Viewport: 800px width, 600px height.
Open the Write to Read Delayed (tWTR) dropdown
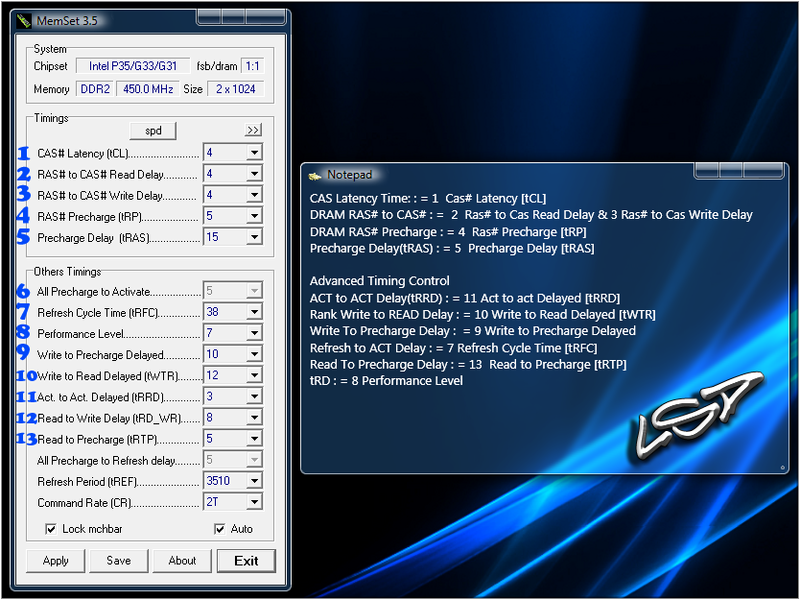(x=254, y=375)
